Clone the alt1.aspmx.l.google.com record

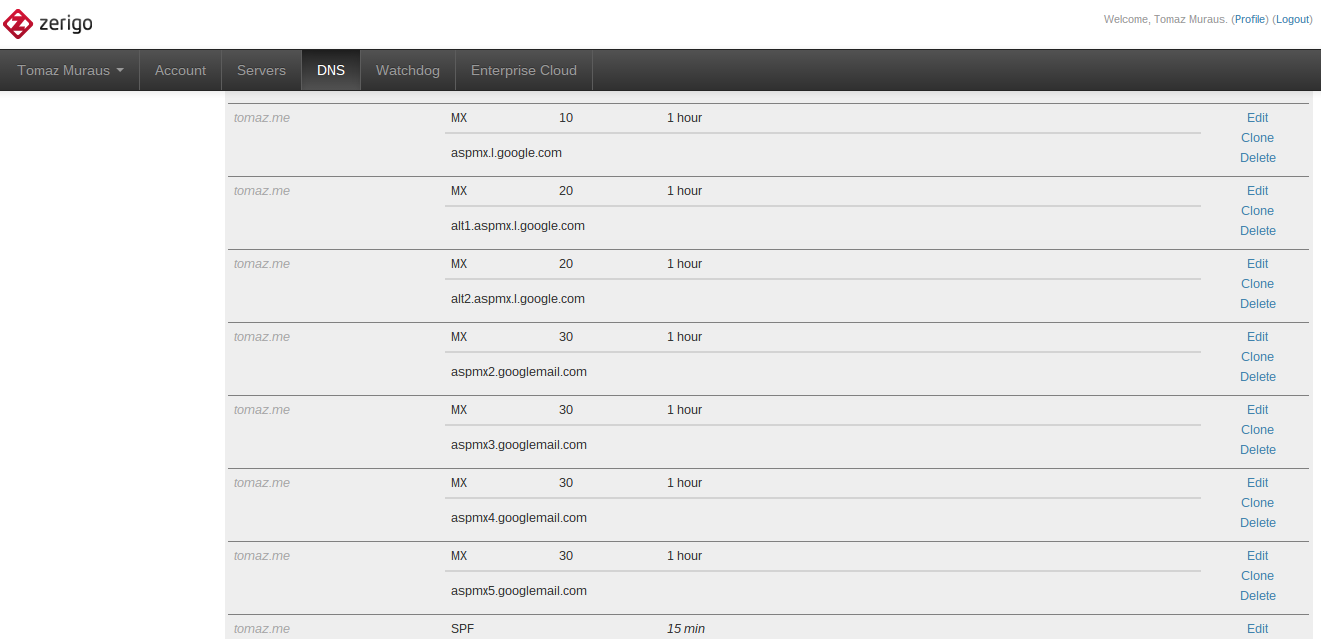tap(1257, 210)
